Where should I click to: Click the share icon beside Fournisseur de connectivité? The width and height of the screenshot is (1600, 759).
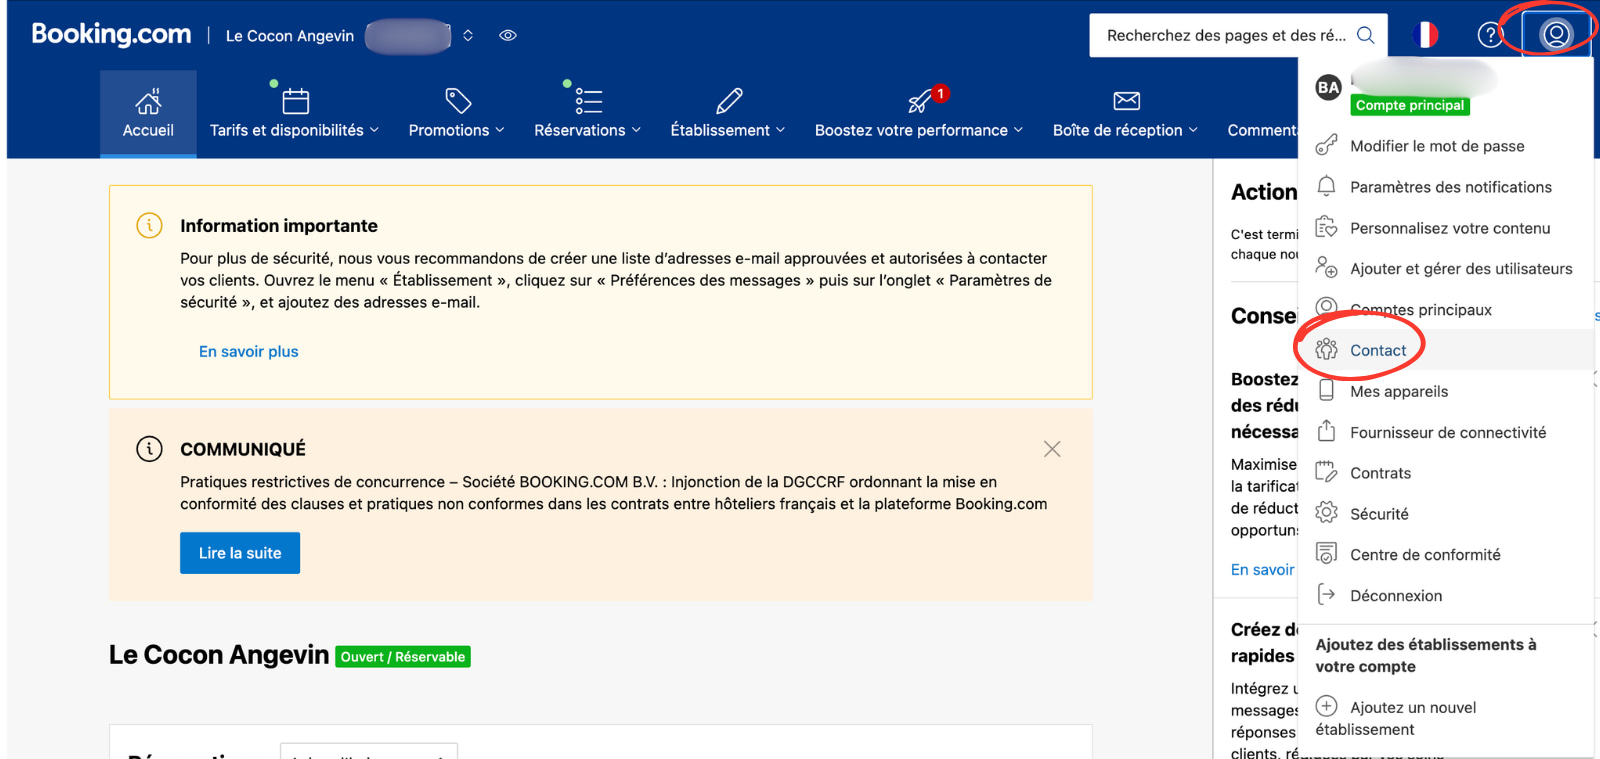(x=1326, y=431)
